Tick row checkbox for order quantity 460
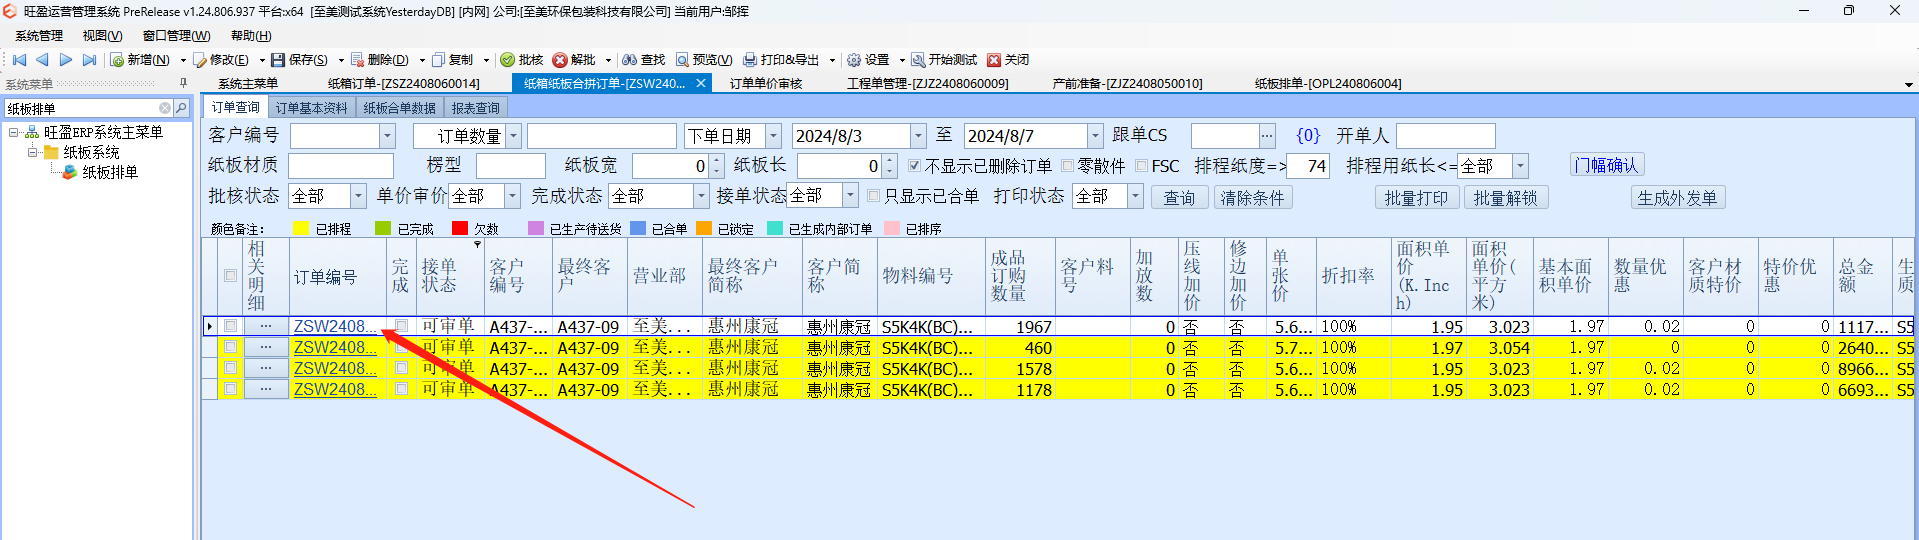This screenshot has height=540, width=1919. (x=231, y=347)
